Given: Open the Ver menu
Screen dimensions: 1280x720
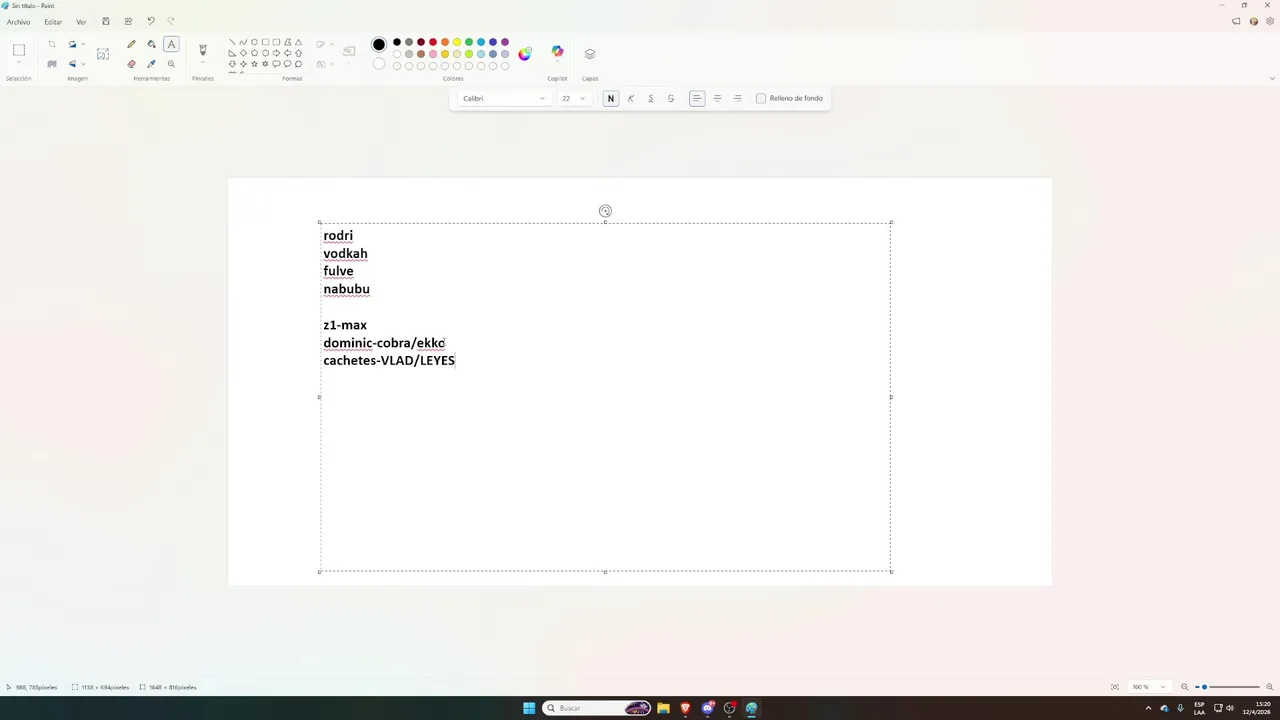Looking at the screenshot, I should pos(81,22).
